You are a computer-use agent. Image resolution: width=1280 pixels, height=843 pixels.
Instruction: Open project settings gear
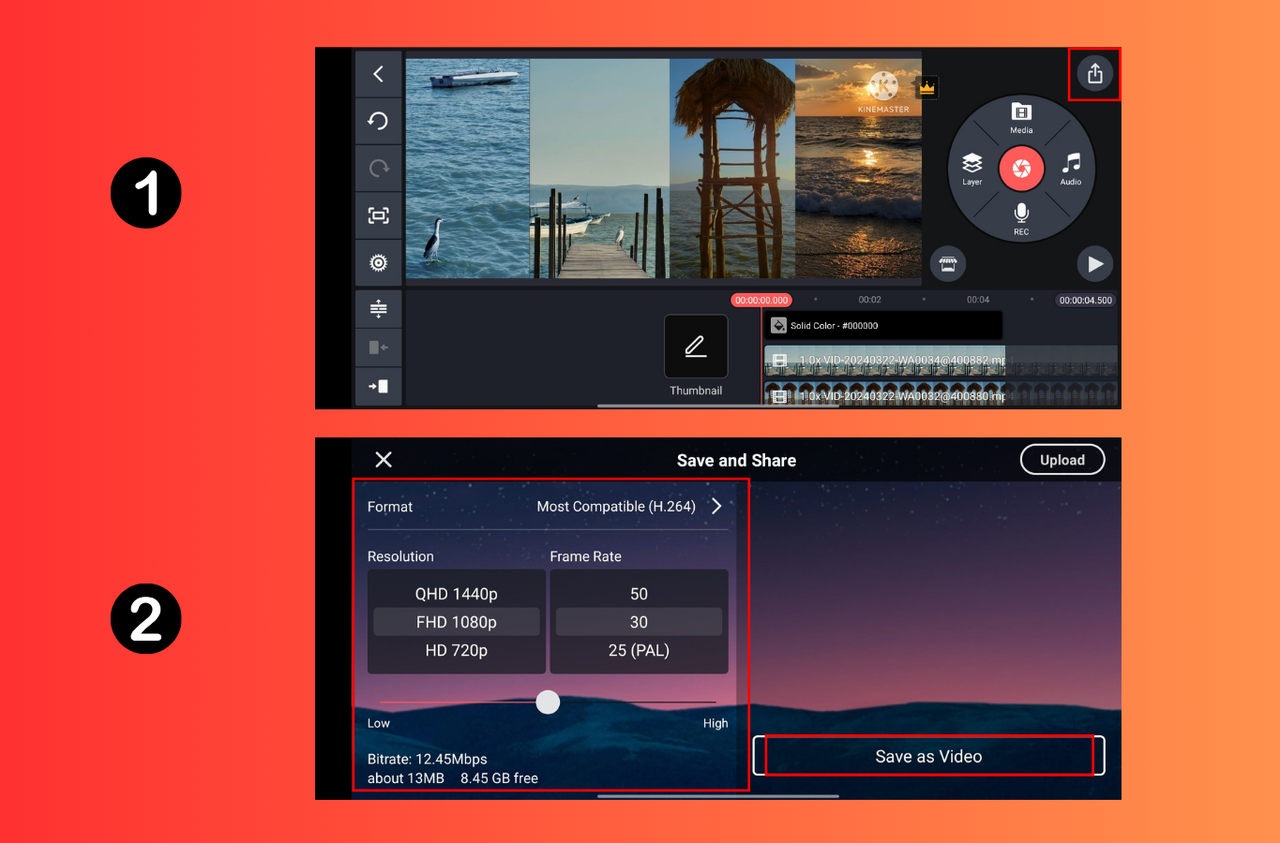pyautogui.click(x=378, y=262)
